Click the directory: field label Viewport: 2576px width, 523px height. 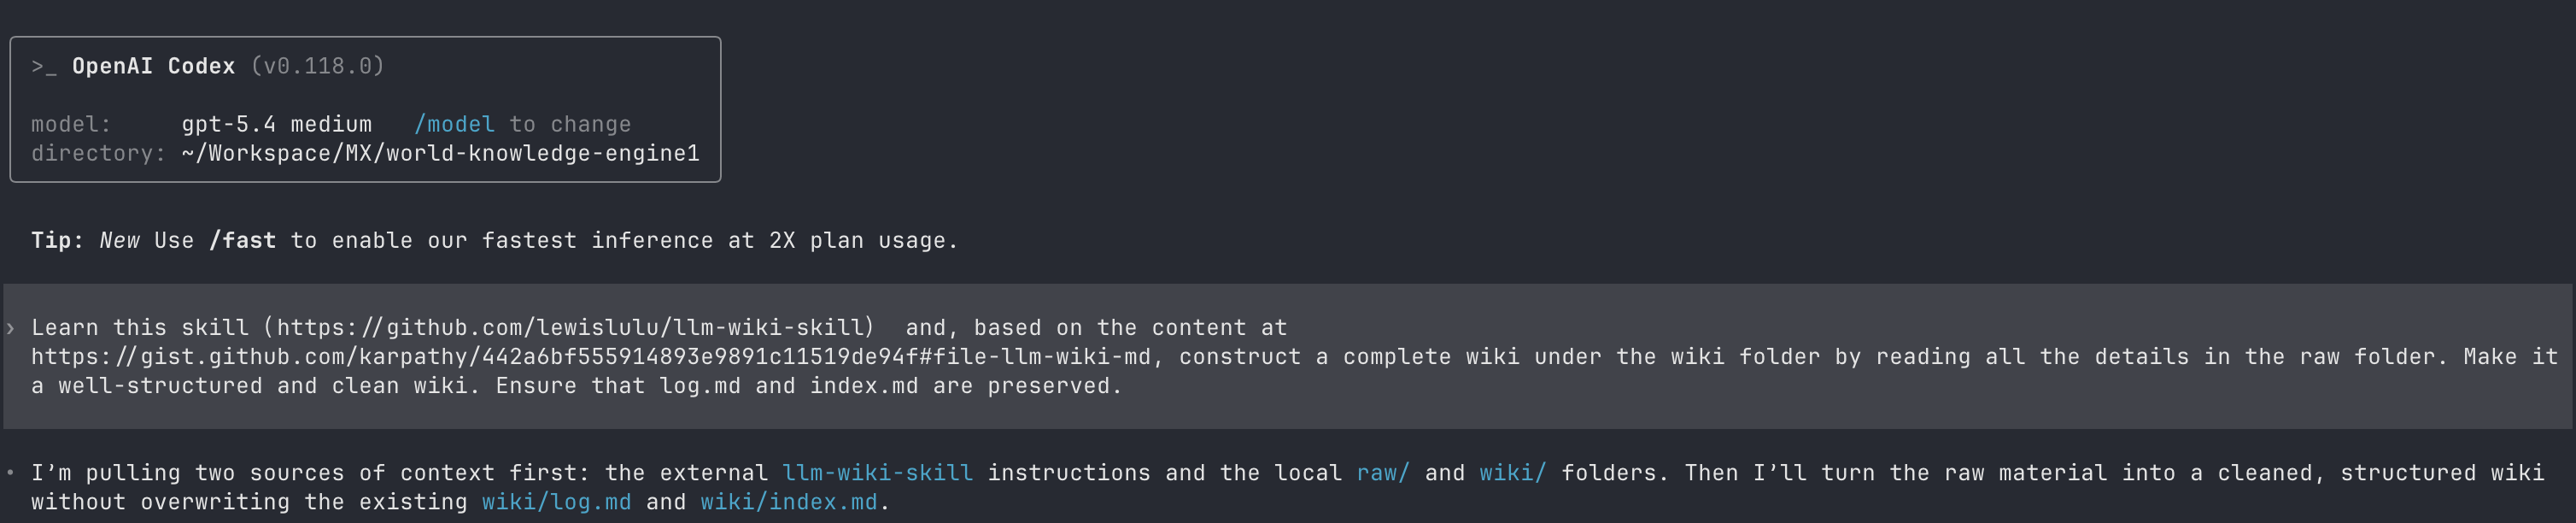[x=98, y=154]
